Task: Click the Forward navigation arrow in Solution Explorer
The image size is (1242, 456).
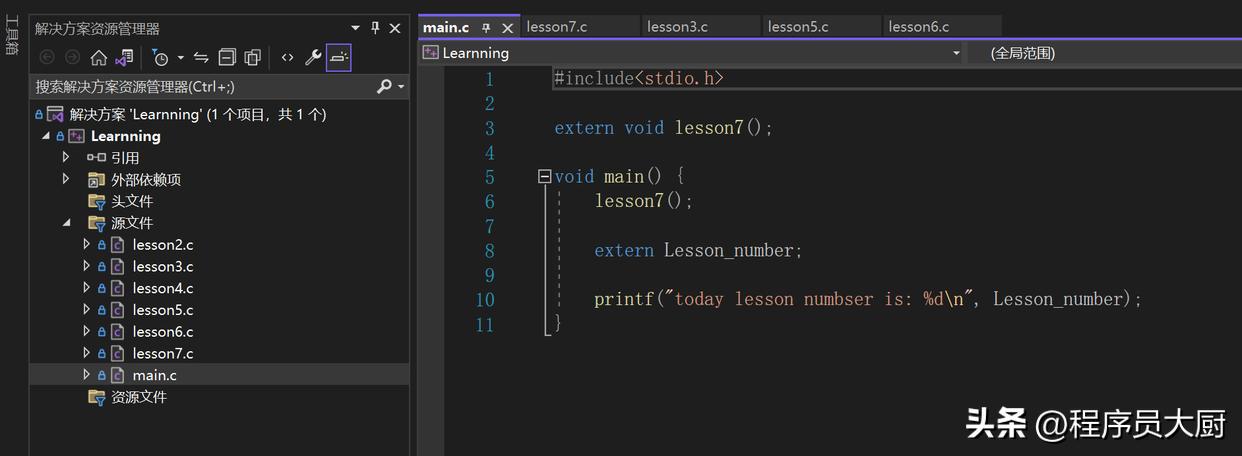Action: click(72, 58)
